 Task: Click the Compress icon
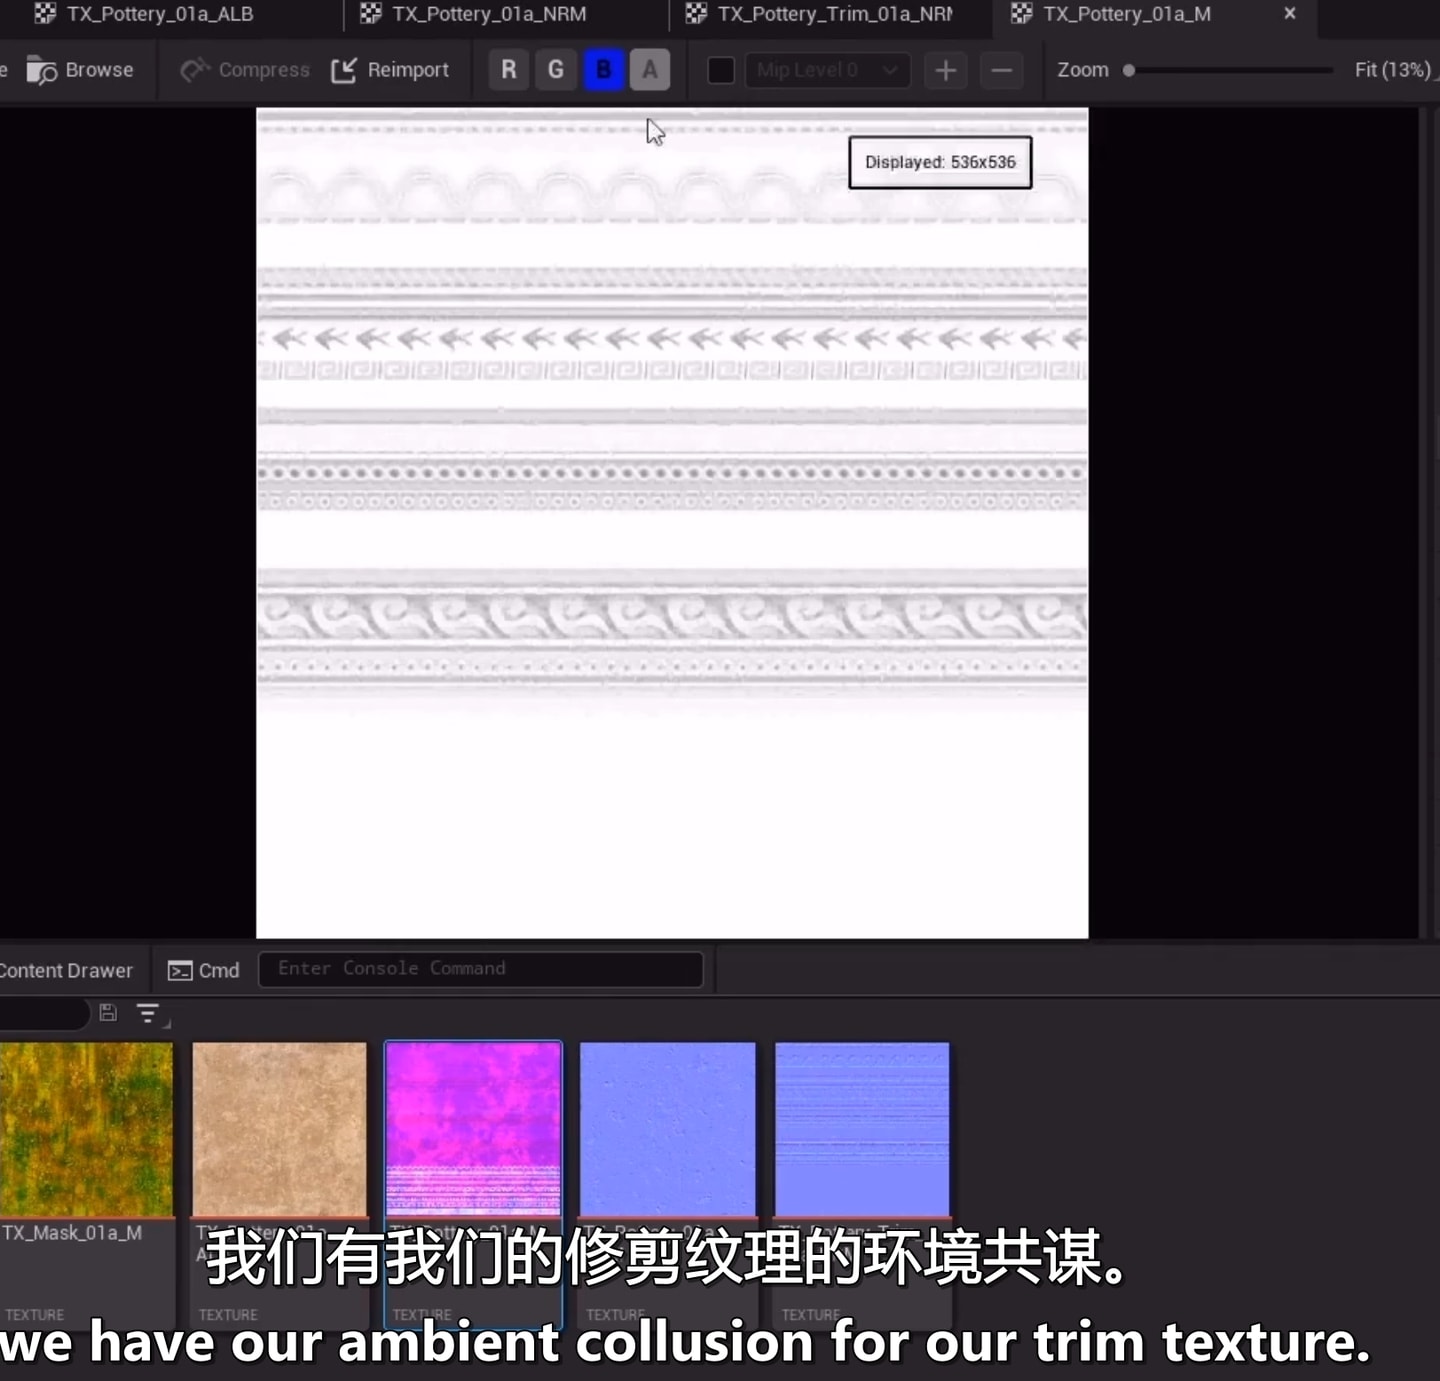(194, 70)
